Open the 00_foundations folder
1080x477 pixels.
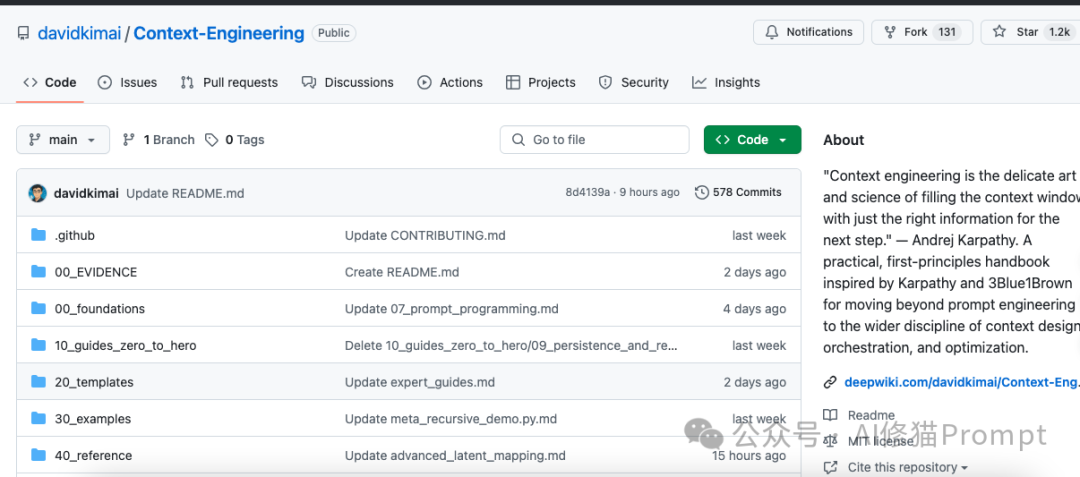[x=100, y=309]
